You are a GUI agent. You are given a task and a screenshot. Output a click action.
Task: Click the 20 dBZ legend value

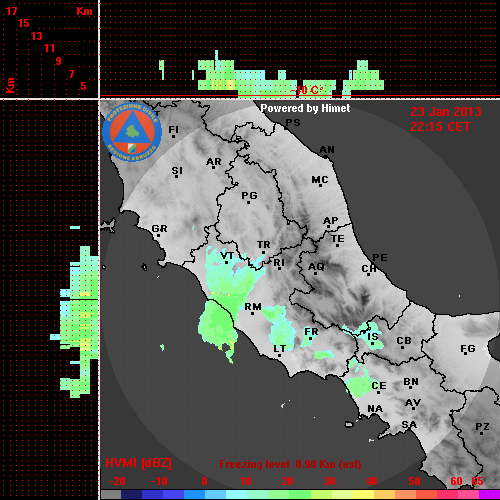[x=287, y=481]
